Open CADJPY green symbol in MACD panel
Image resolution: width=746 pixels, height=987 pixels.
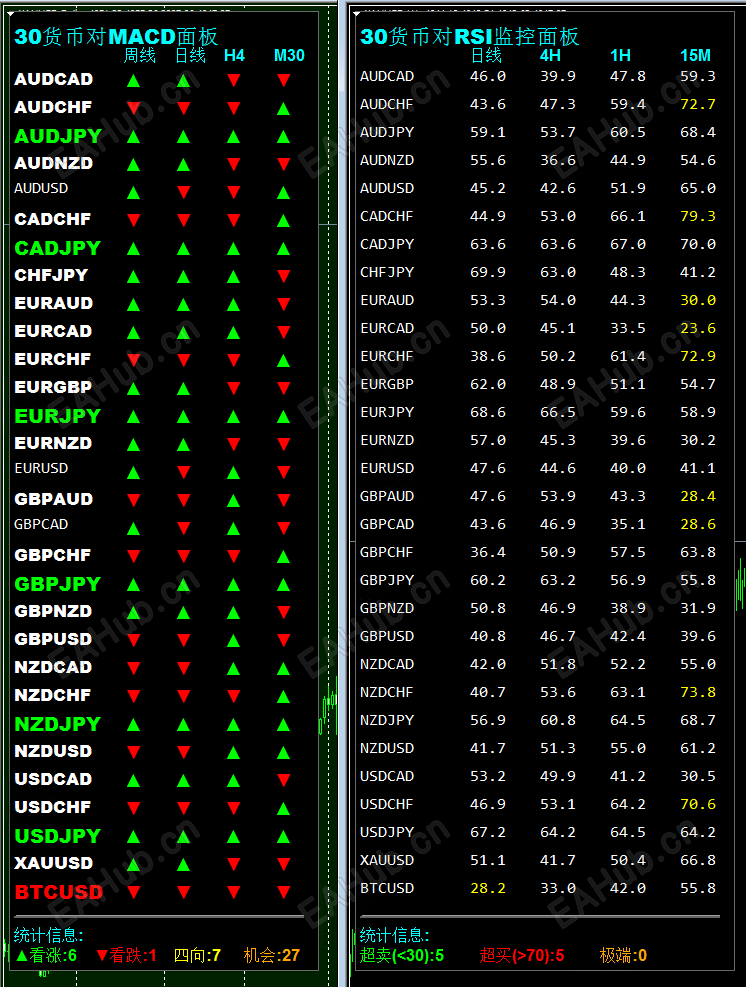coord(57,248)
